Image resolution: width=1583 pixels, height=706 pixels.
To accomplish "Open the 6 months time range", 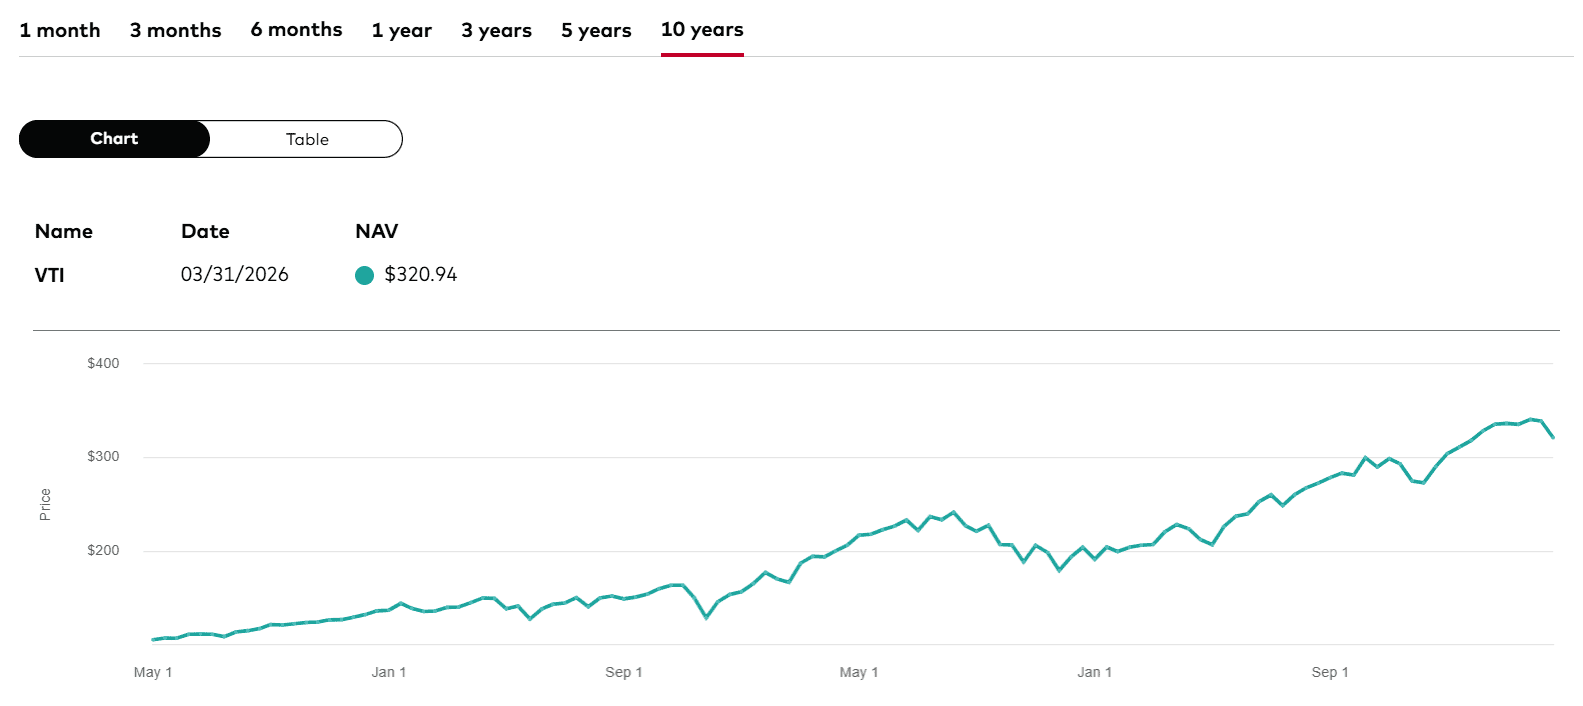I will (x=296, y=30).
